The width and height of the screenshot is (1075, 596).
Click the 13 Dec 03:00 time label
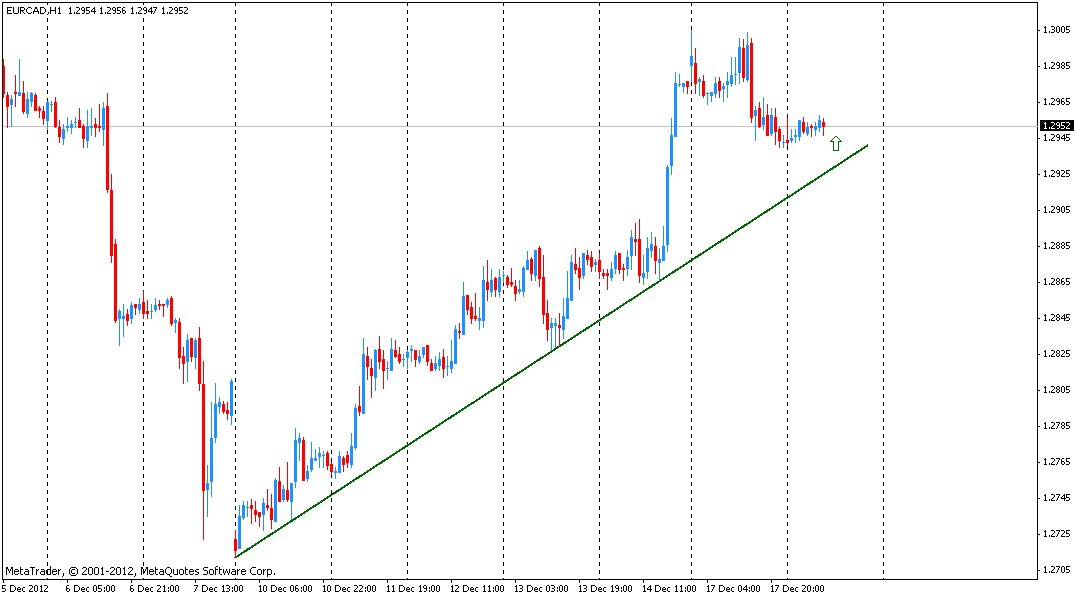pyautogui.click(x=541, y=588)
